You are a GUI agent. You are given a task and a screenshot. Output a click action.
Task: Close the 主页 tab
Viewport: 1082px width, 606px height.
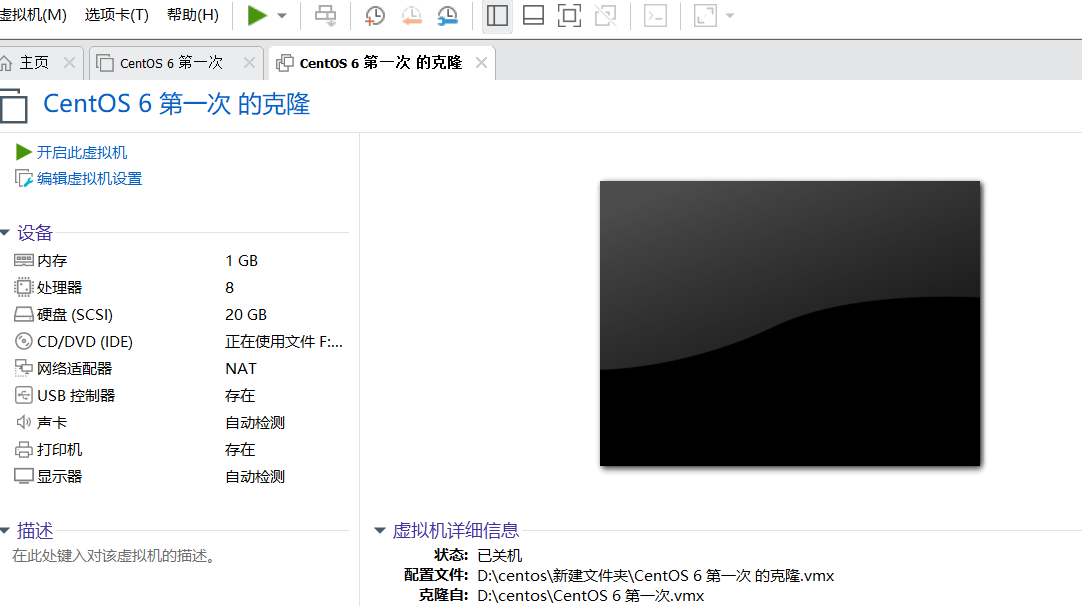pos(69,63)
